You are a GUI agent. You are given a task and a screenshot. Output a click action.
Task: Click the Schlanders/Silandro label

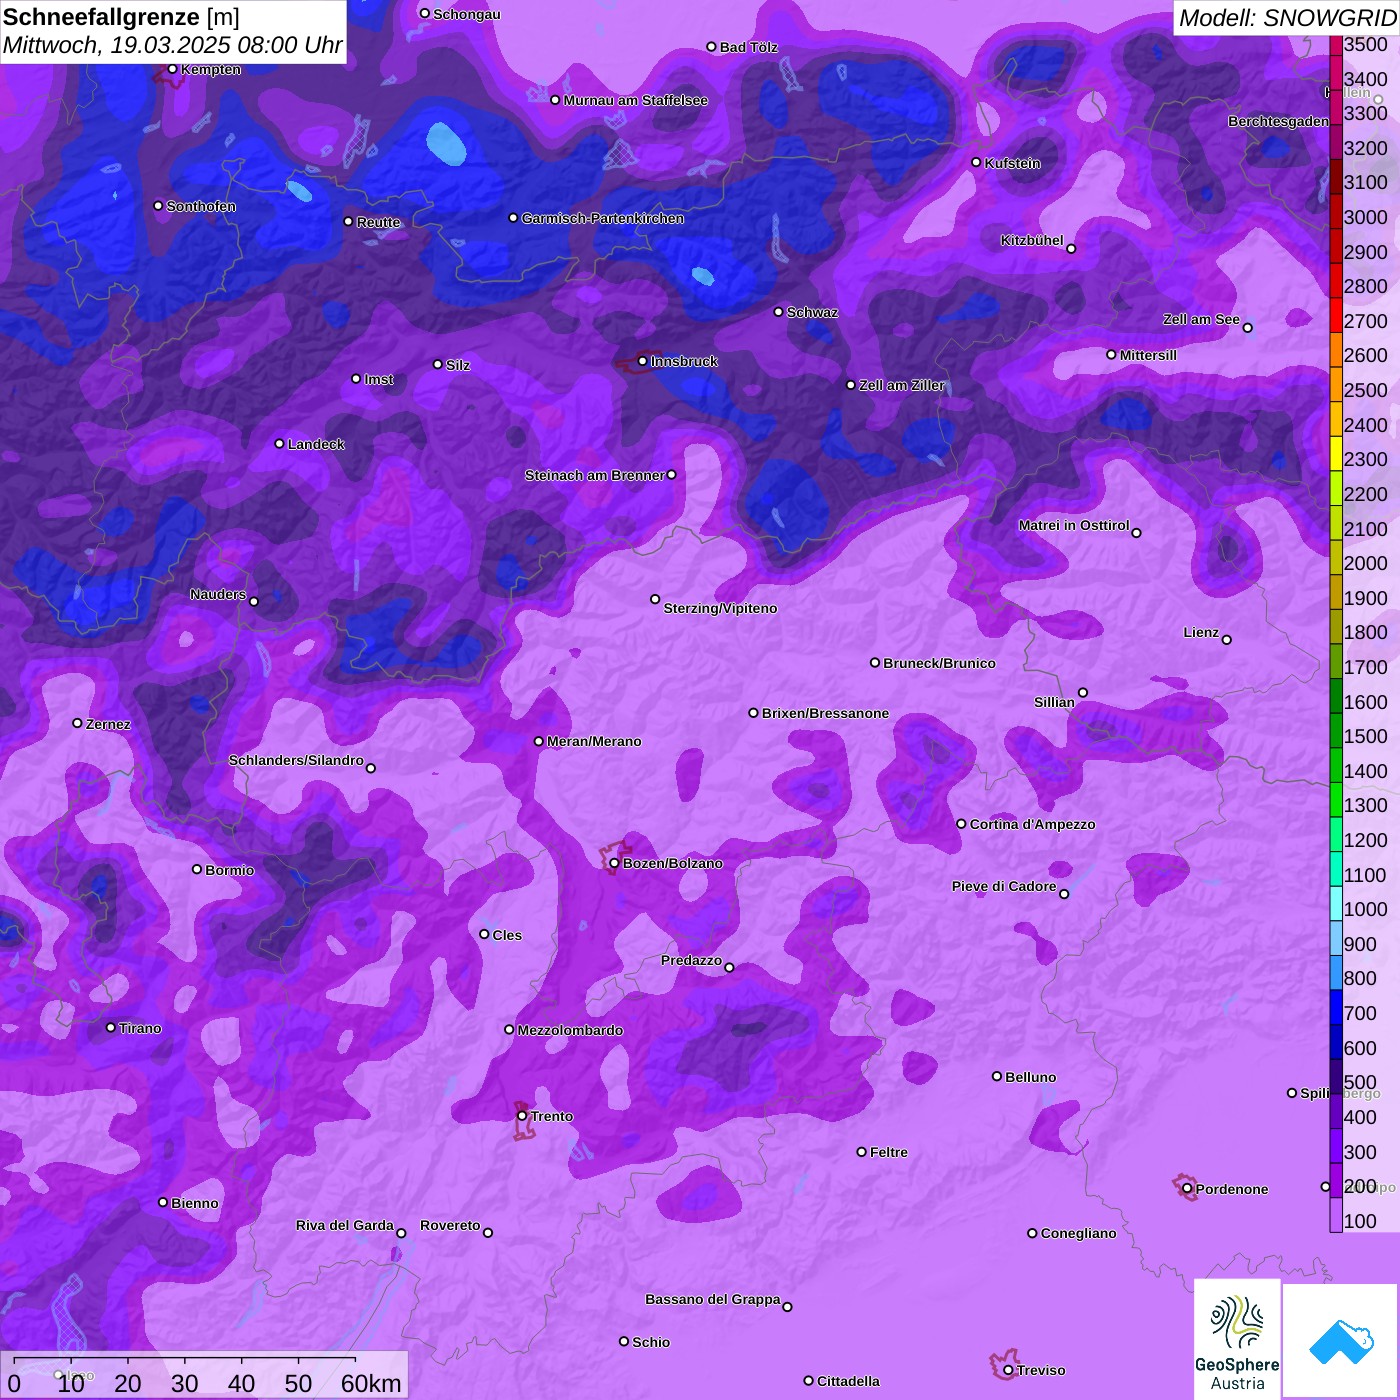click(x=296, y=760)
